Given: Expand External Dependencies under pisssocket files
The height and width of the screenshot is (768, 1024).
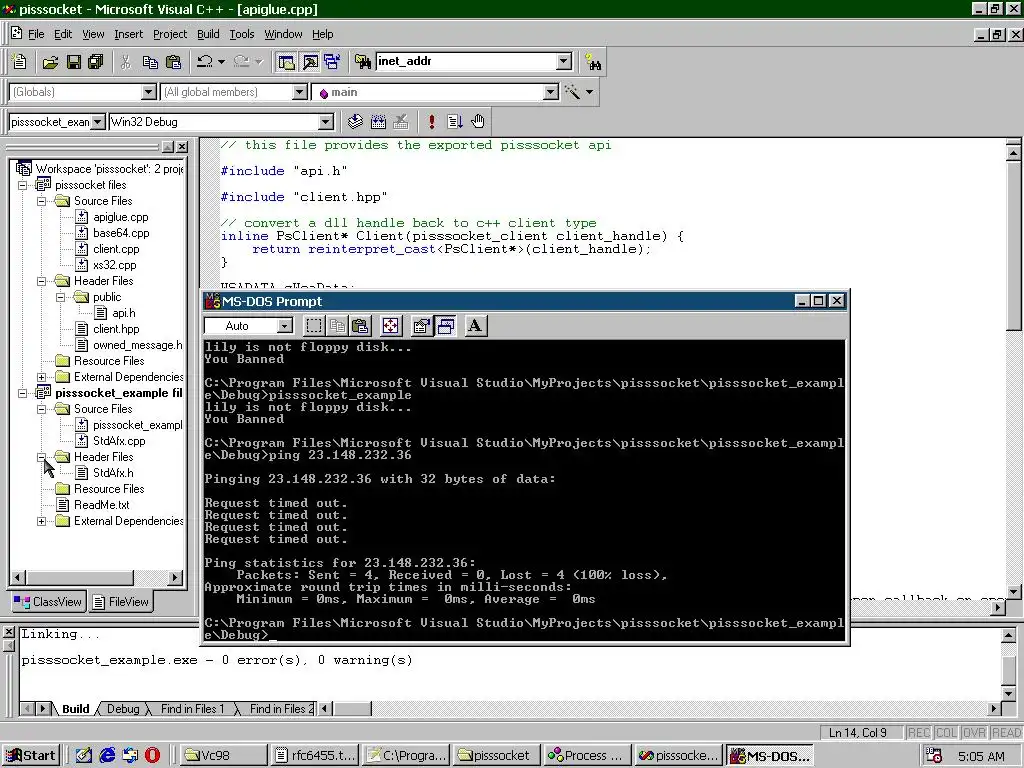Looking at the screenshot, I should pyautogui.click(x=42, y=377).
